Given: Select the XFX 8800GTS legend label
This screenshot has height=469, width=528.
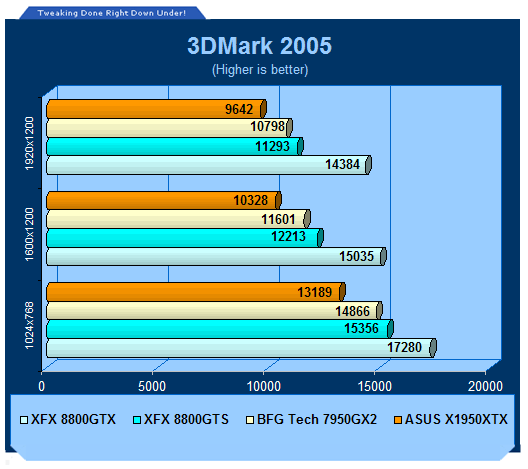Looking at the screenshot, I should point(186,420).
